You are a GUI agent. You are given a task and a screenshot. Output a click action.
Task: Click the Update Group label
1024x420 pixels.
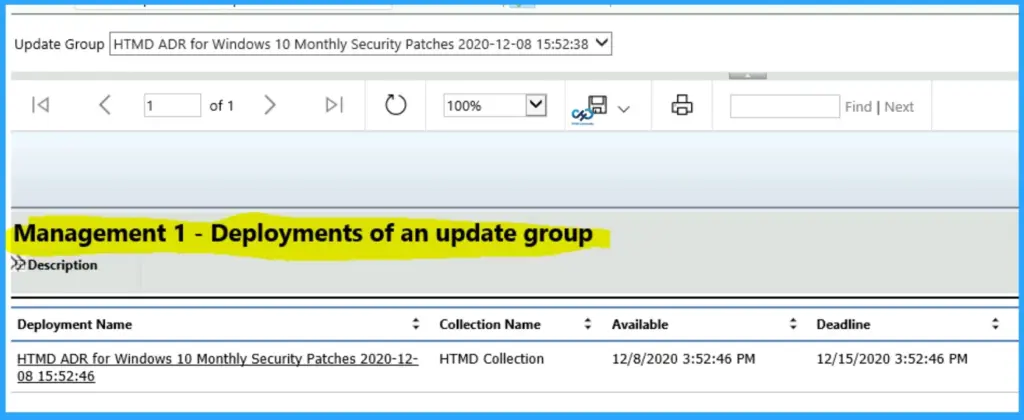[59, 44]
